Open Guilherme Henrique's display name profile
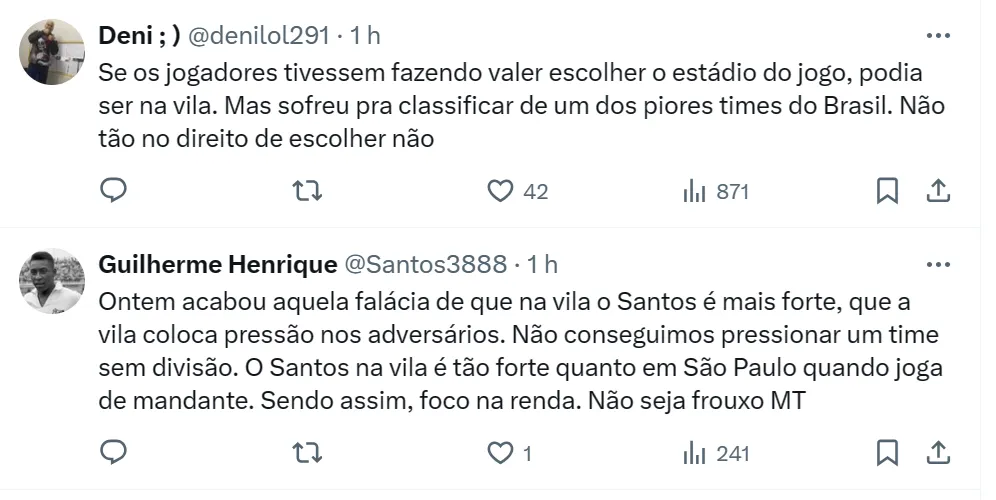 pyautogui.click(x=217, y=265)
